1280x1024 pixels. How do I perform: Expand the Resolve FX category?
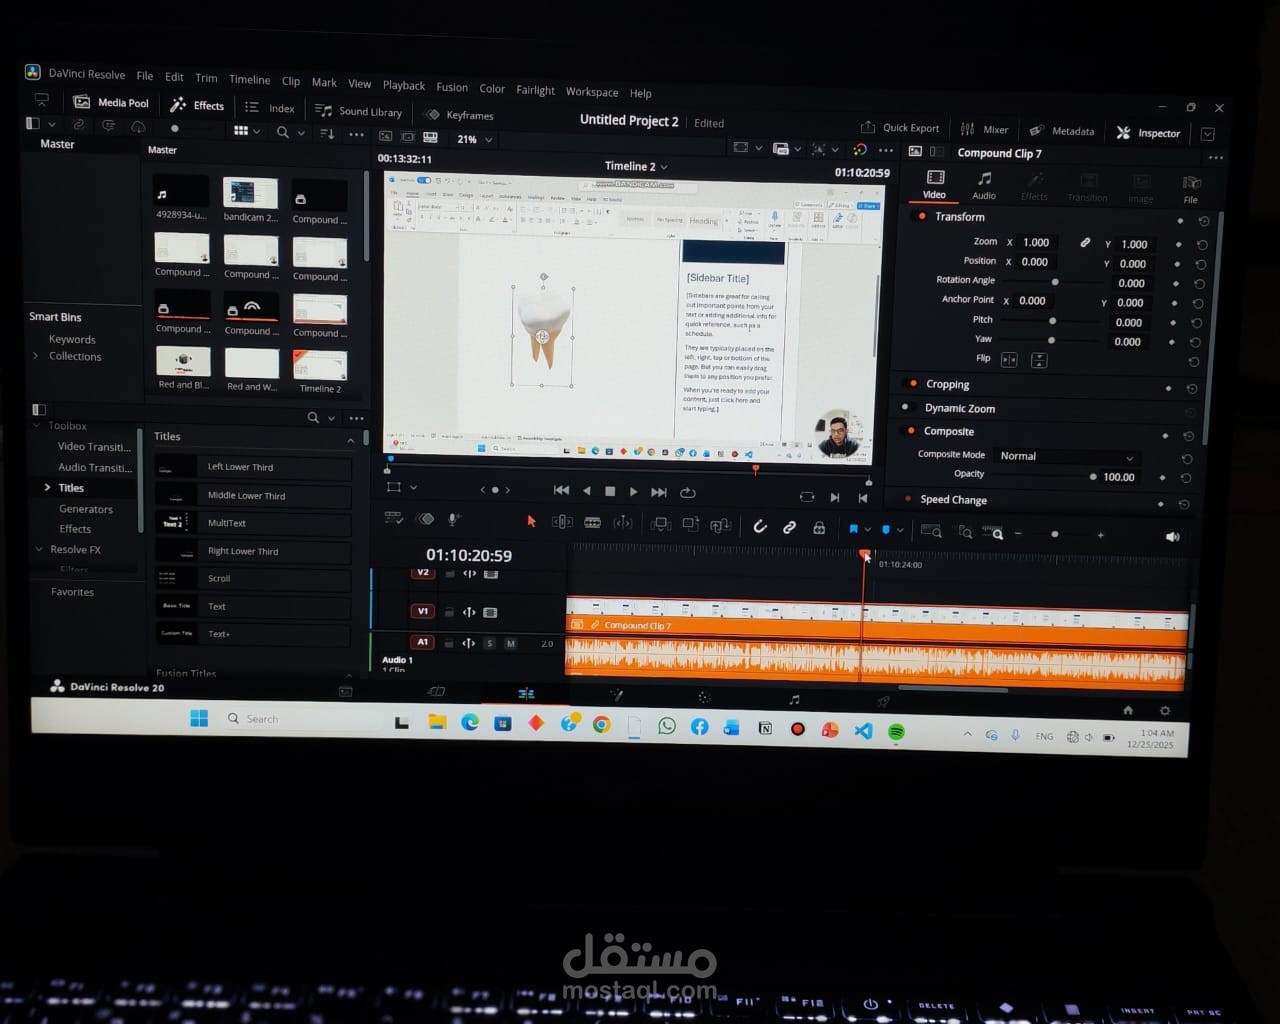pyautogui.click(x=39, y=550)
